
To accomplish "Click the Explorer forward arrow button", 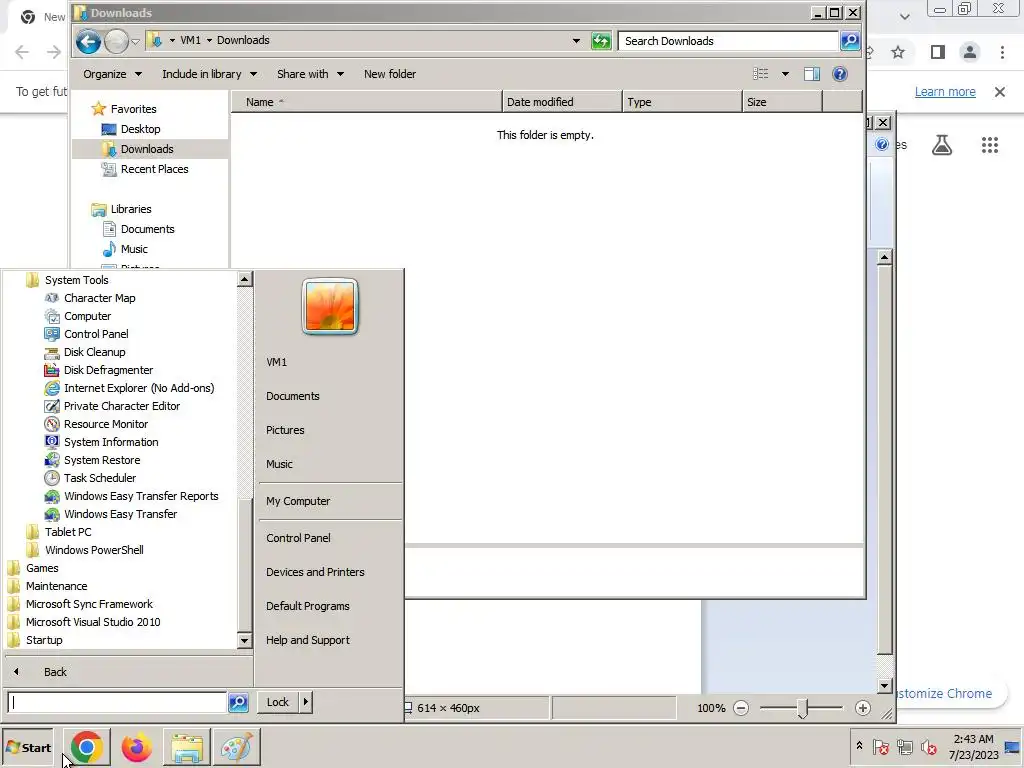I will click(116, 42).
